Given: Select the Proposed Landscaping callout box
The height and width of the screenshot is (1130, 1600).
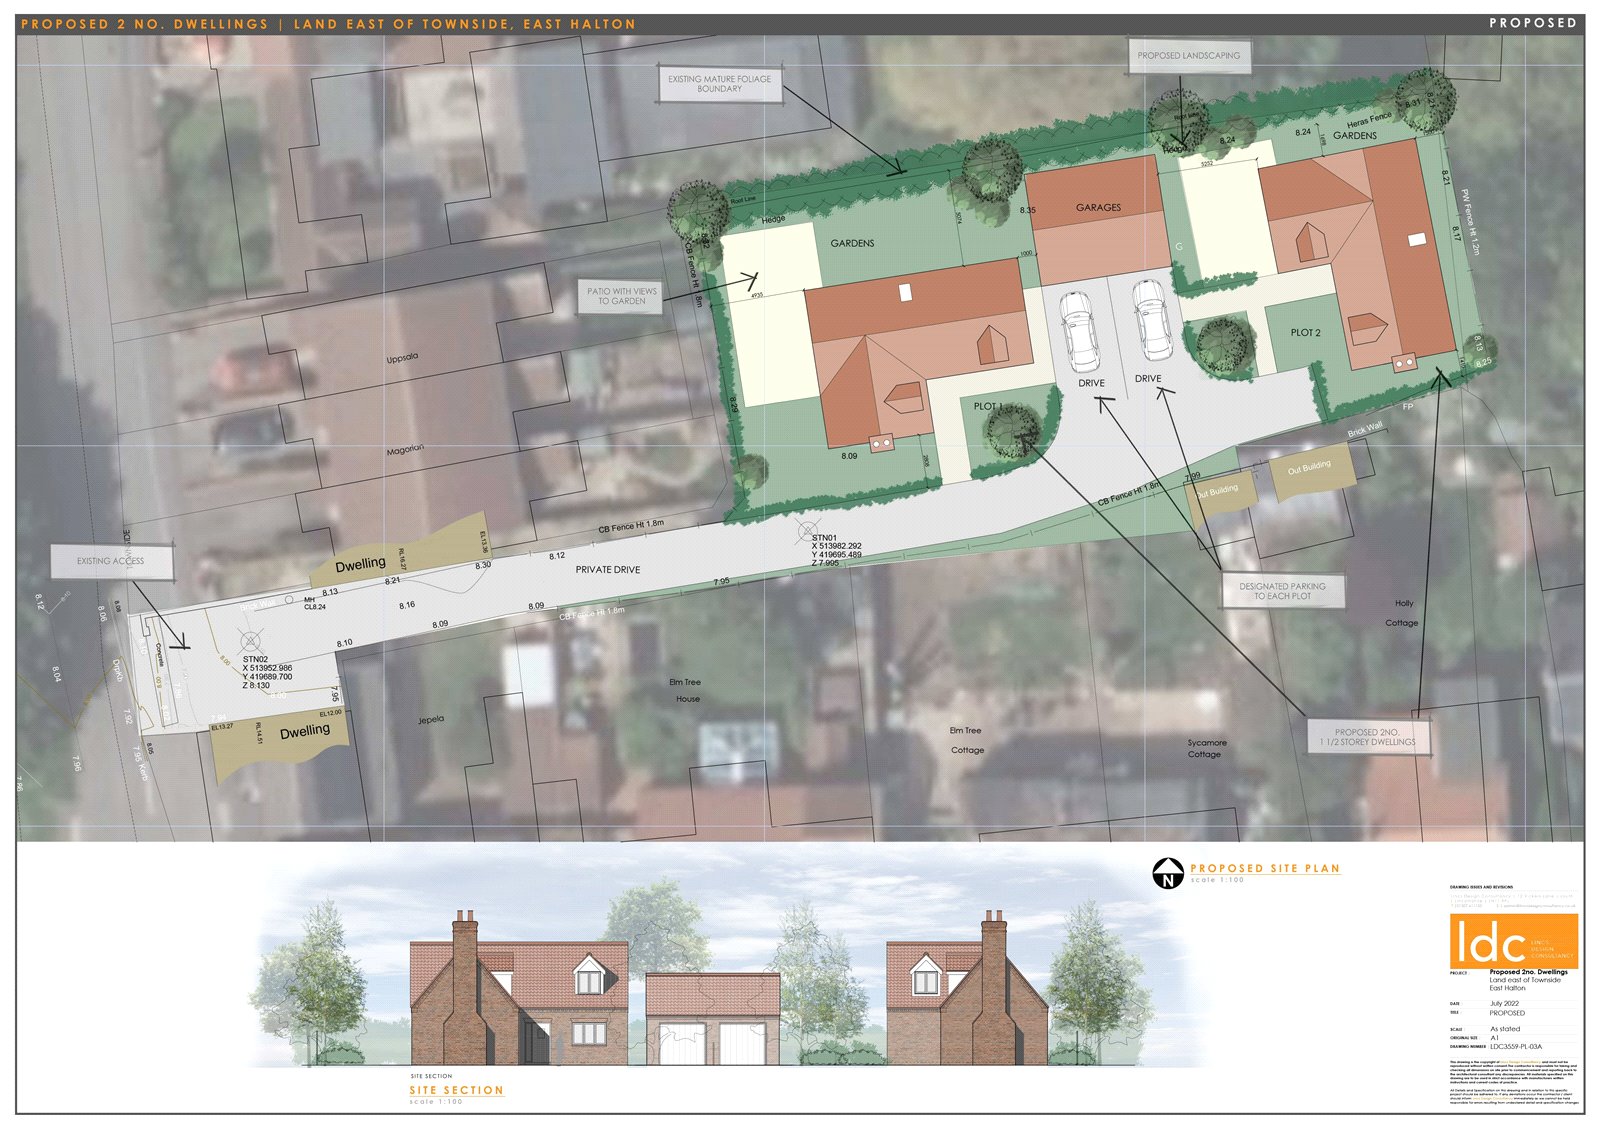Looking at the screenshot, I should [x=1188, y=56].
